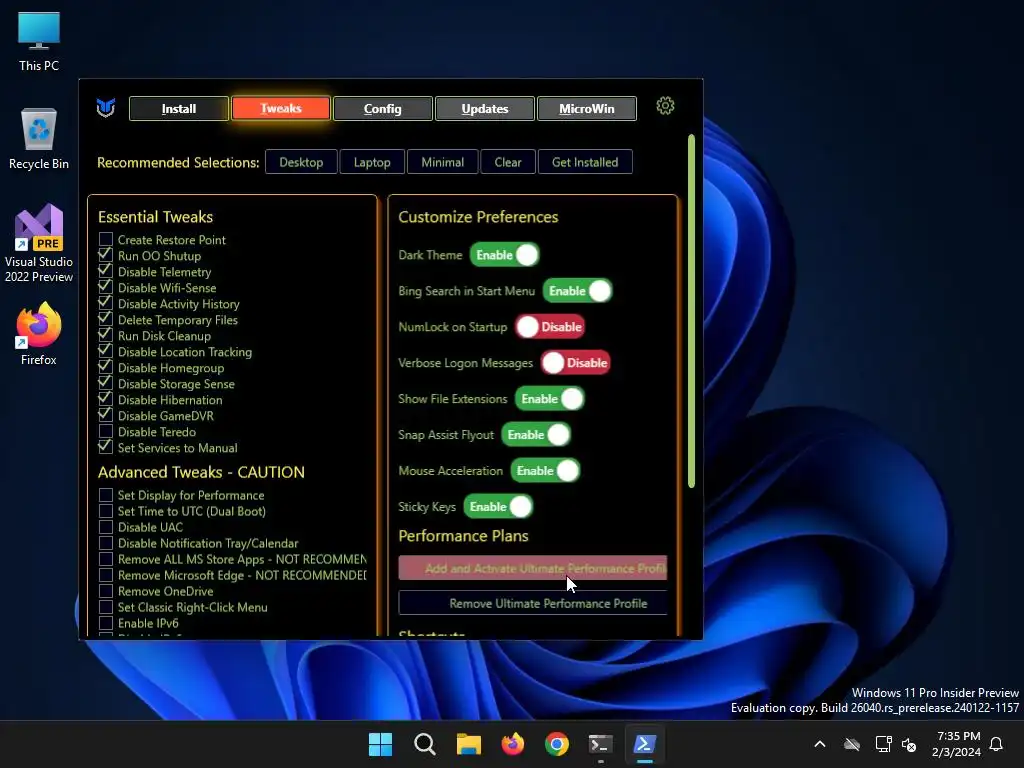Toggle Bing Search in Start Menu
1024x768 pixels.
(577, 291)
